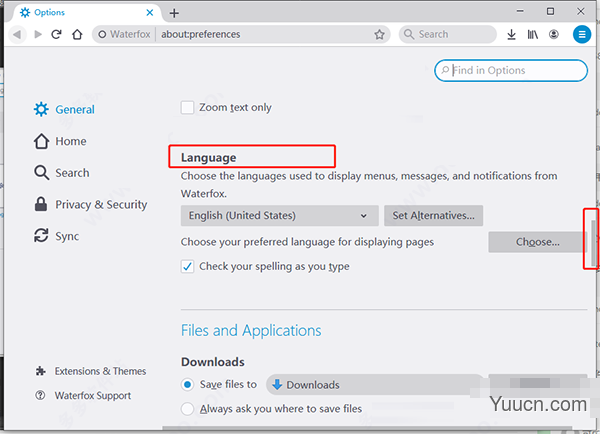Image resolution: width=600 pixels, height=434 pixels.
Task: Click the Privacy padlock icon in sidebar
Action: [41, 204]
